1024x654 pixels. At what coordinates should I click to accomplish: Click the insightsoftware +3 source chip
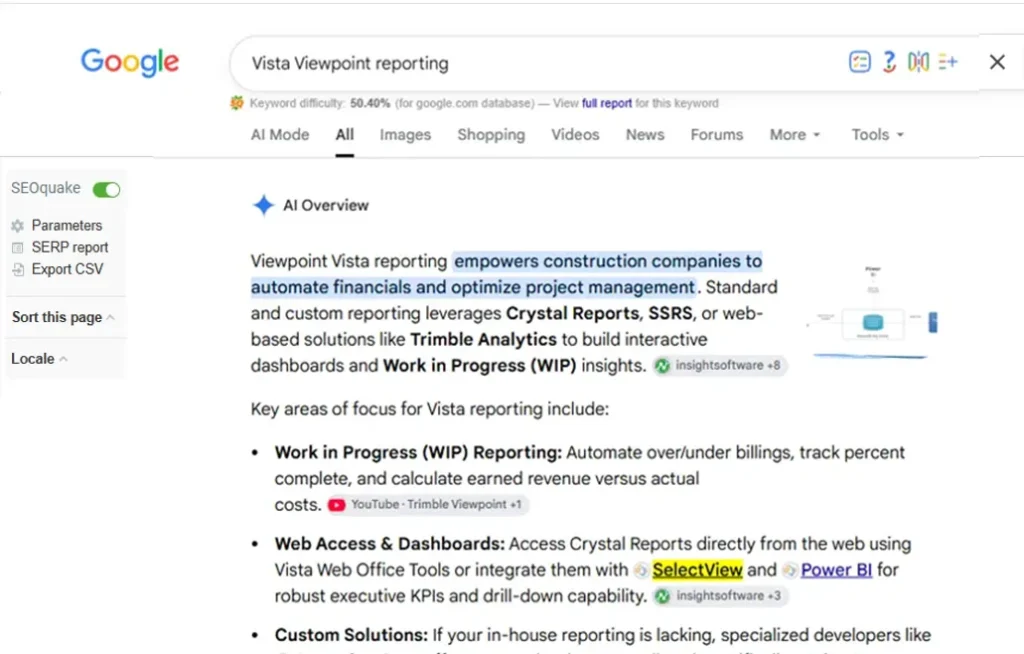720,596
